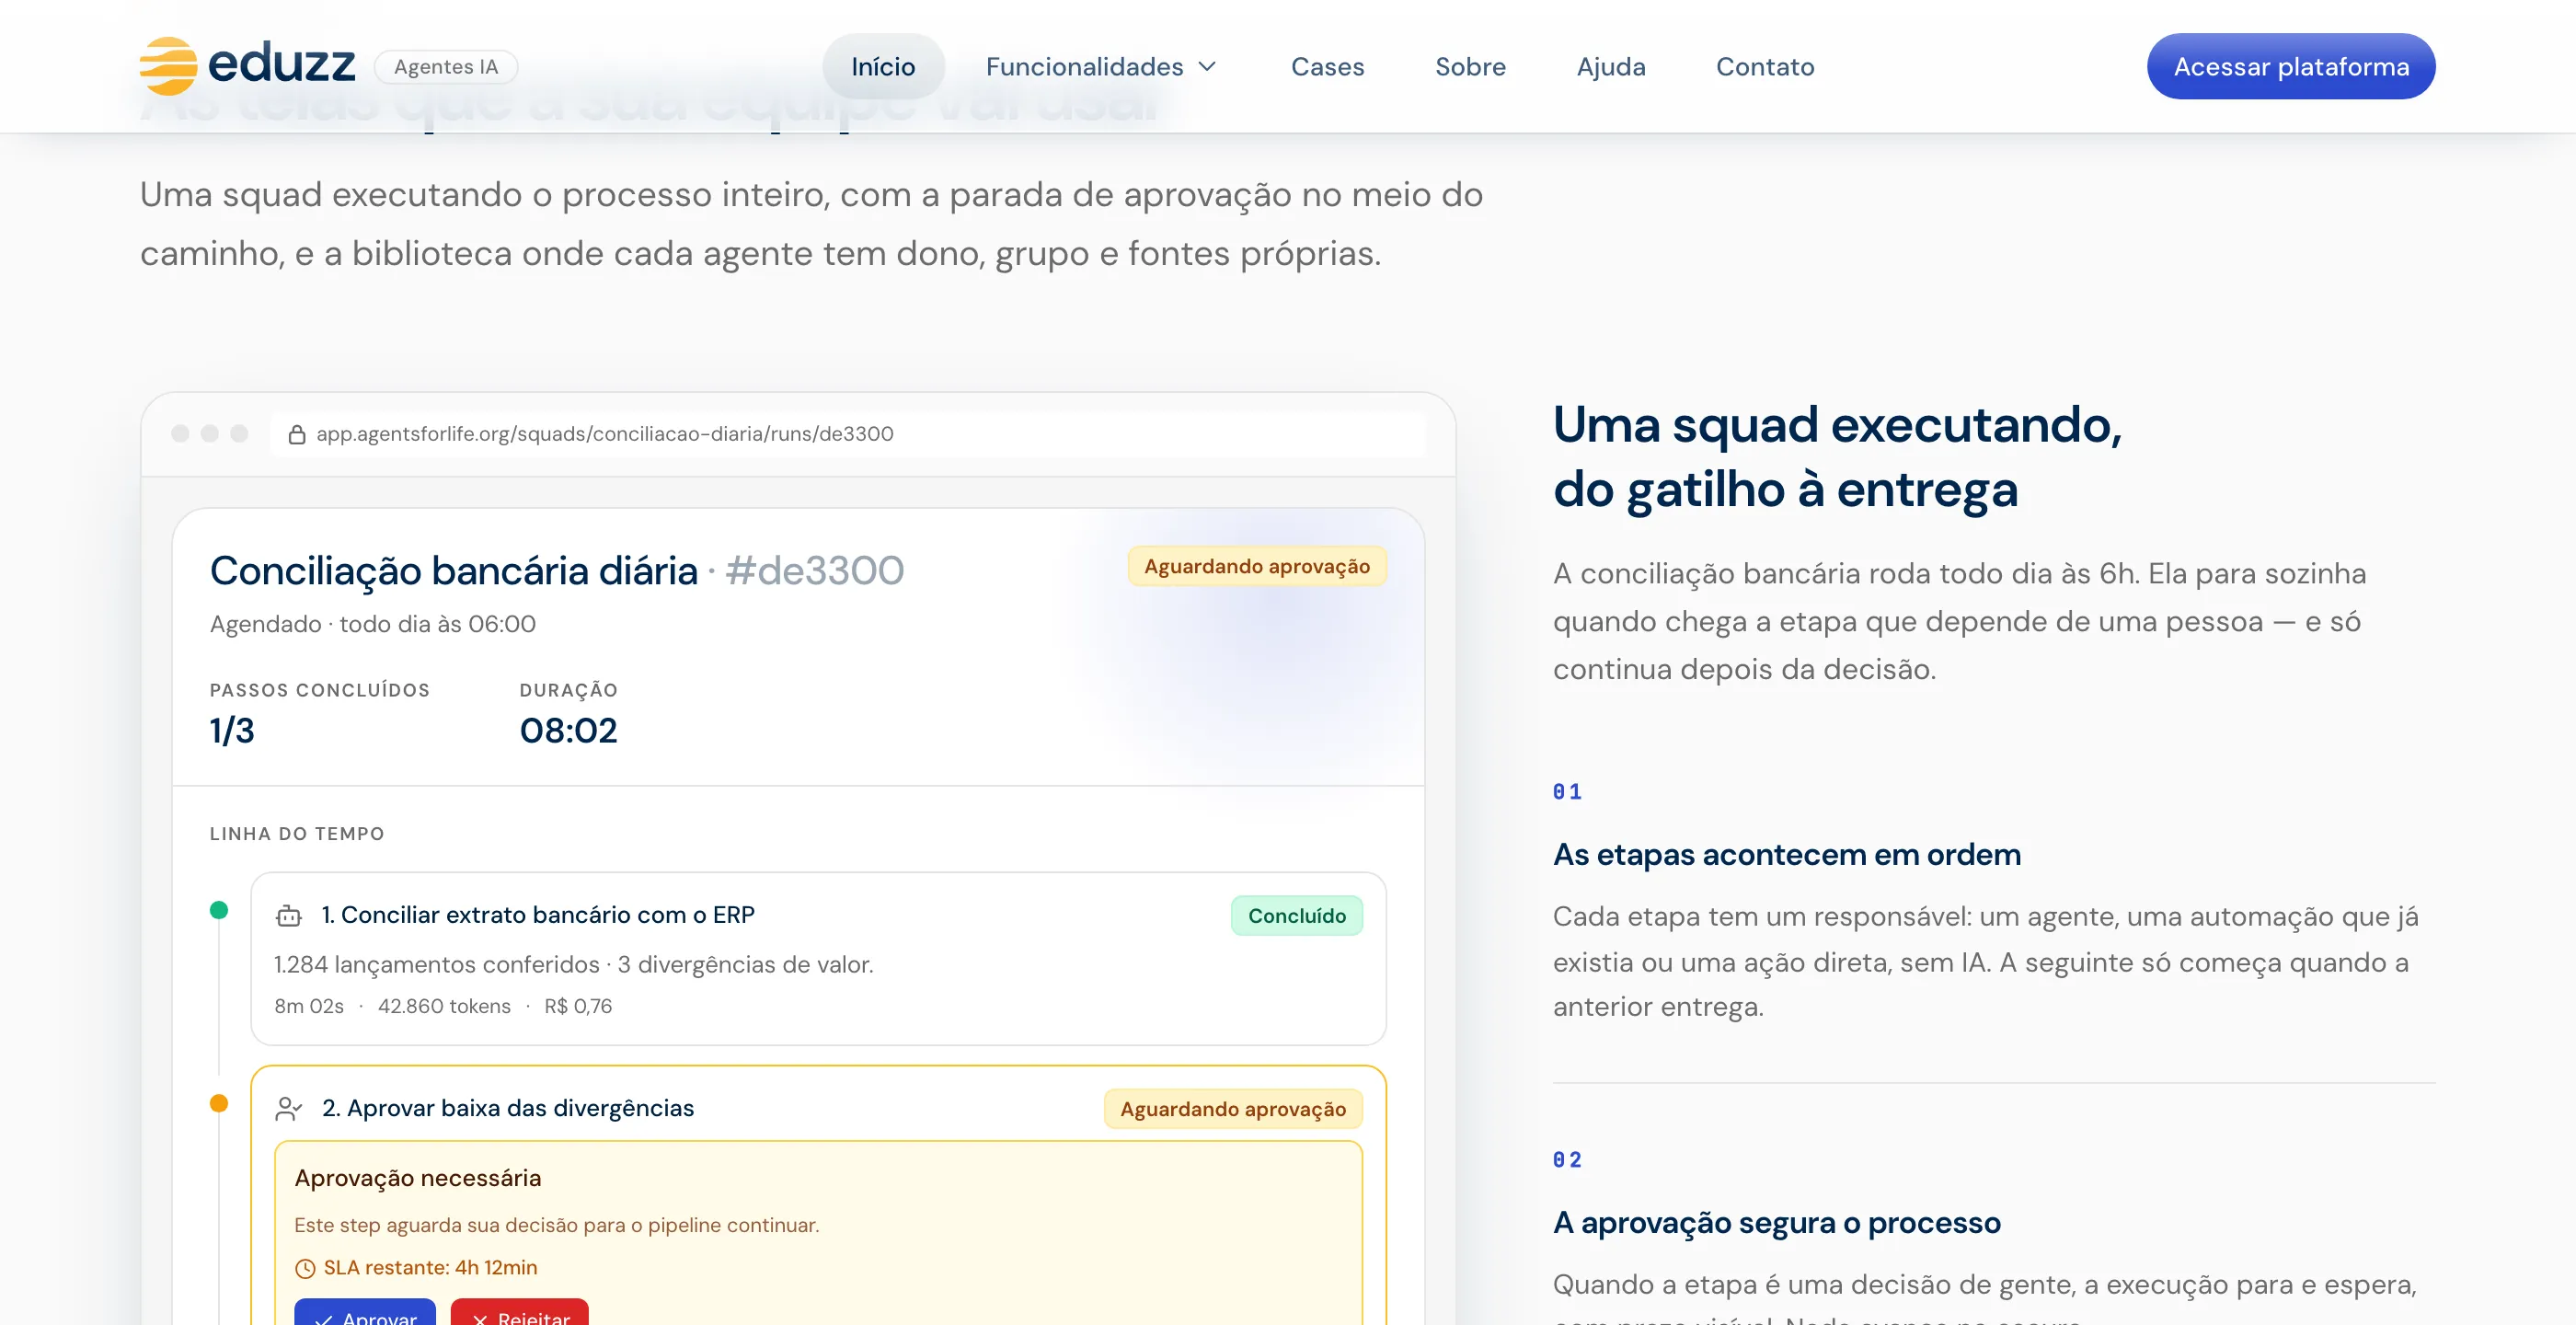
Task: Click the Agentes IA badge
Action: 446,66
